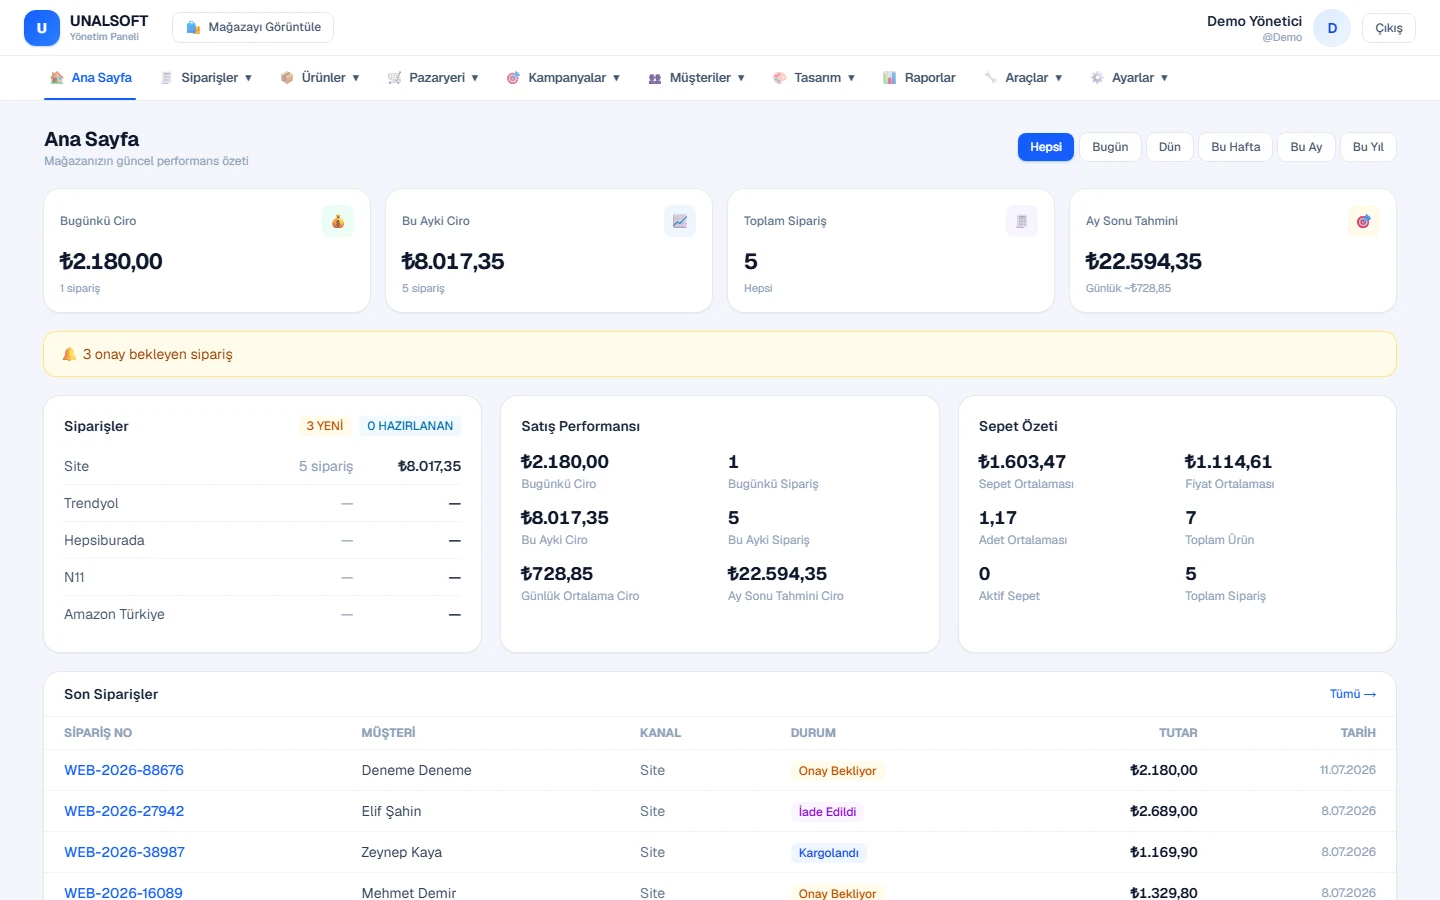The height and width of the screenshot is (900, 1440).
Task: Click customer name Elif Şahin
Action: 391,811
